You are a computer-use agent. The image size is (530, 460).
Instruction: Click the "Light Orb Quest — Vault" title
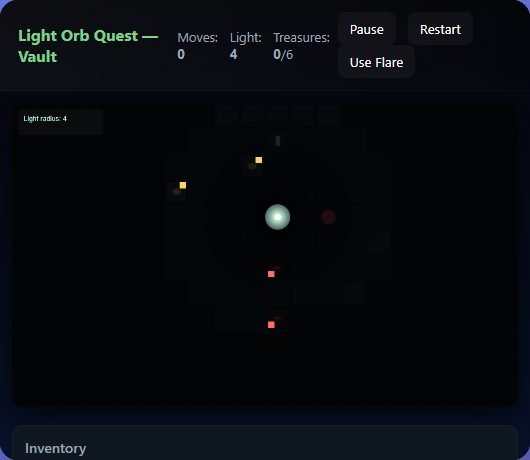(x=88, y=46)
